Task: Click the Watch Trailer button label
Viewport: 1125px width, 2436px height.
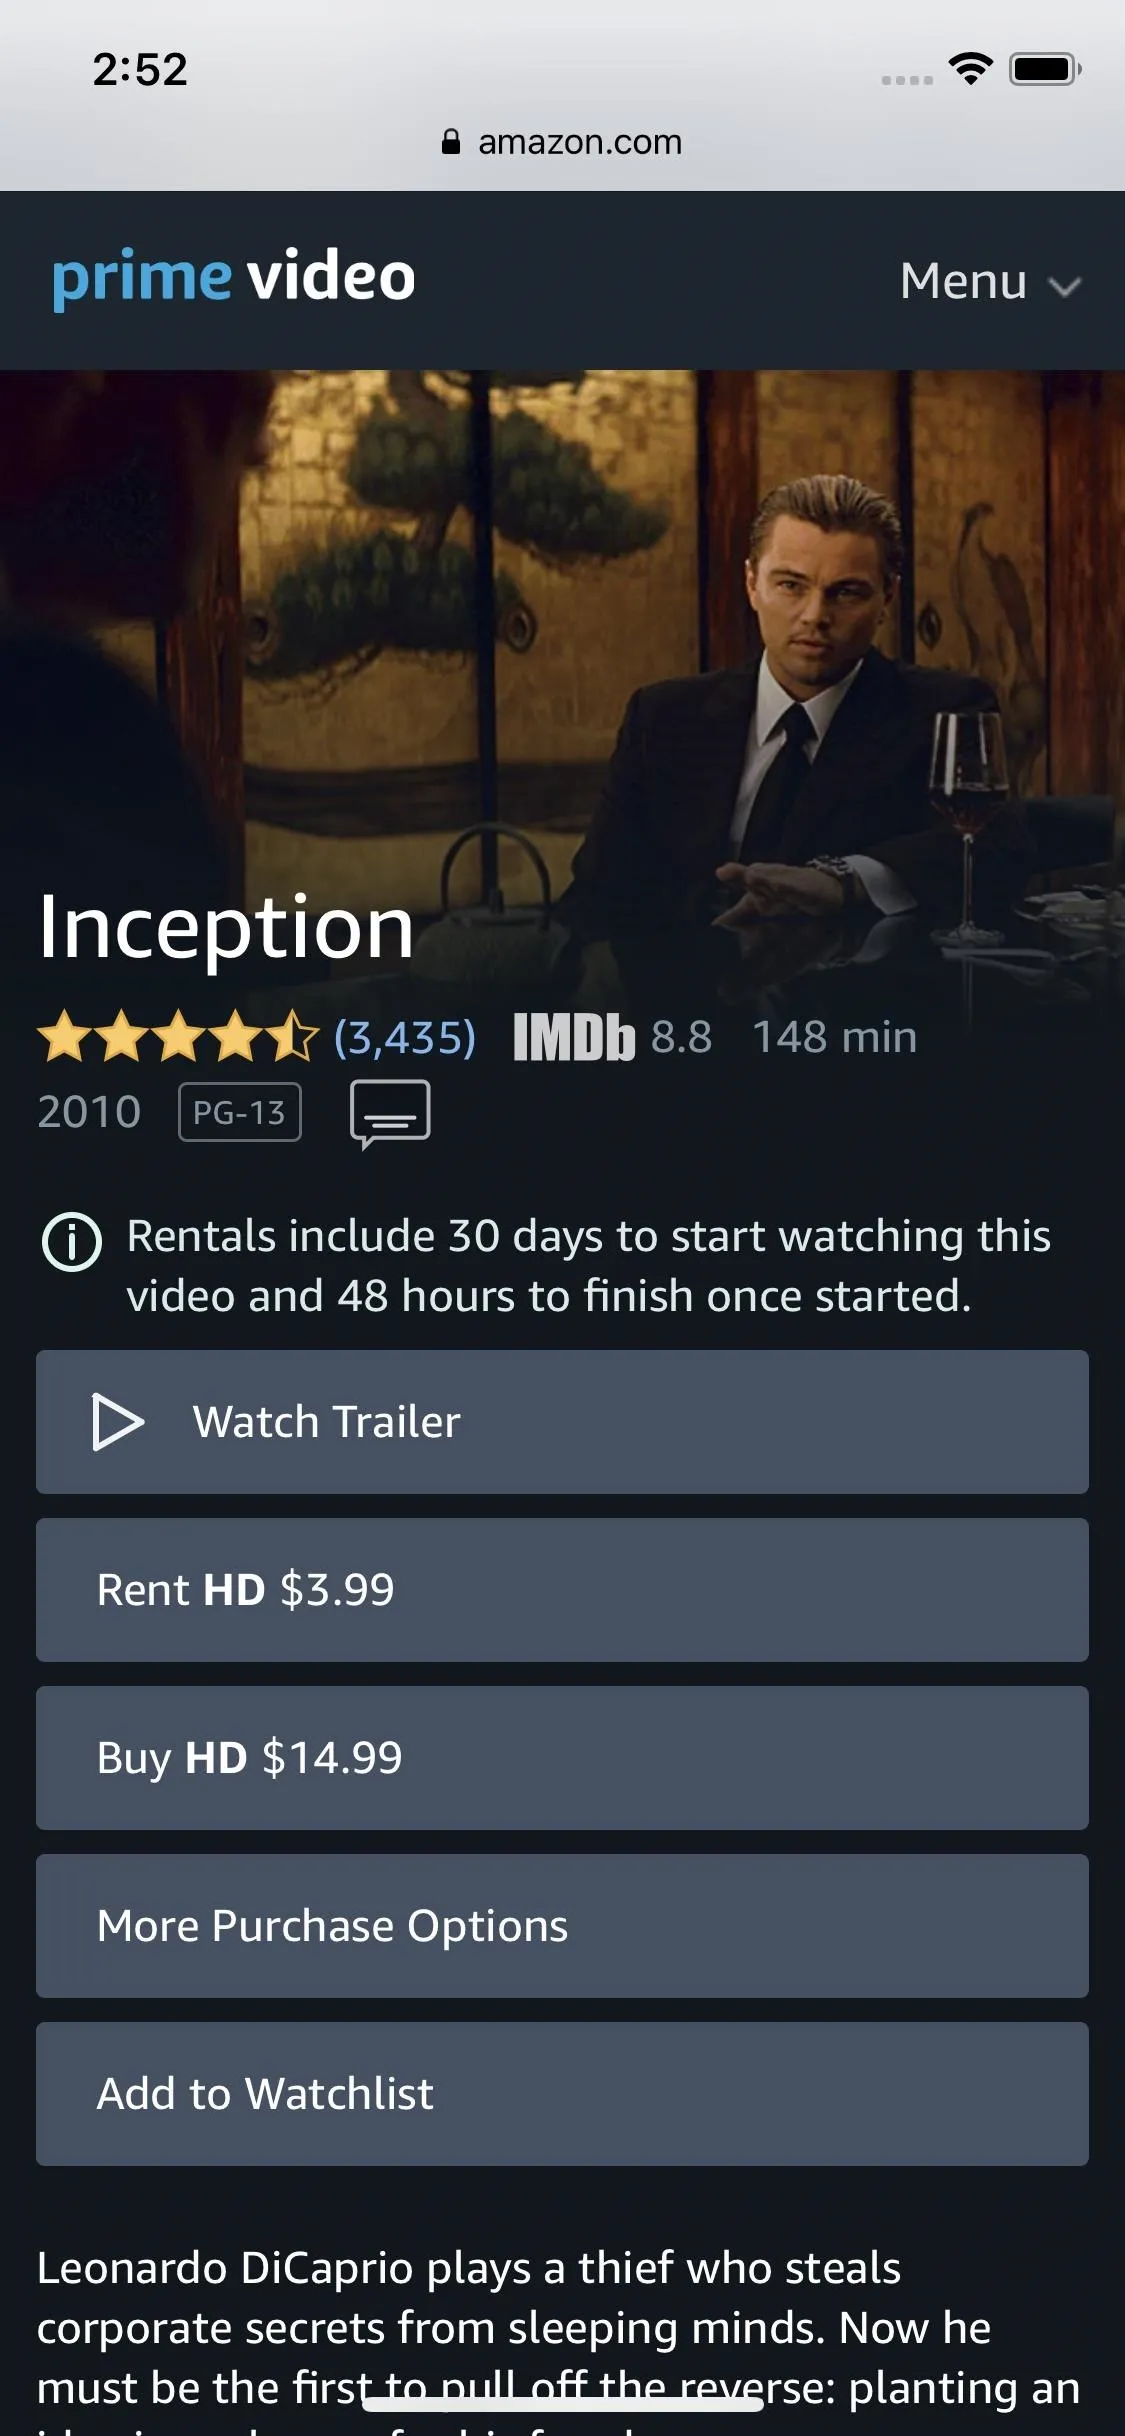Action: [327, 1421]
